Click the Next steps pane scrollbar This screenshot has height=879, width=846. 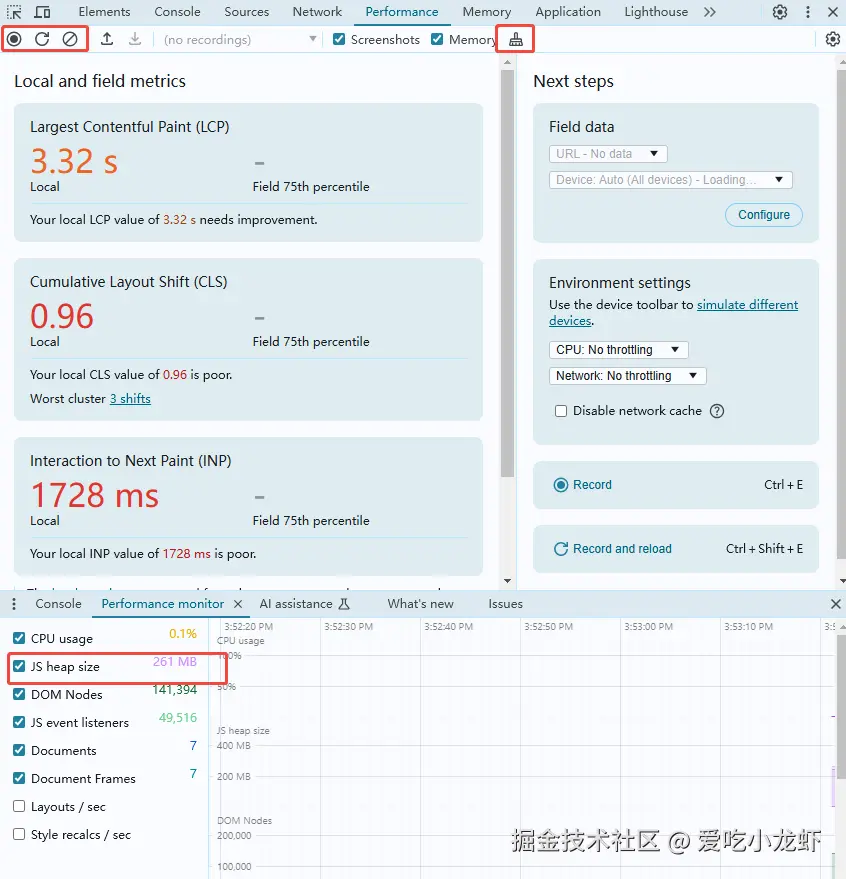842,314
